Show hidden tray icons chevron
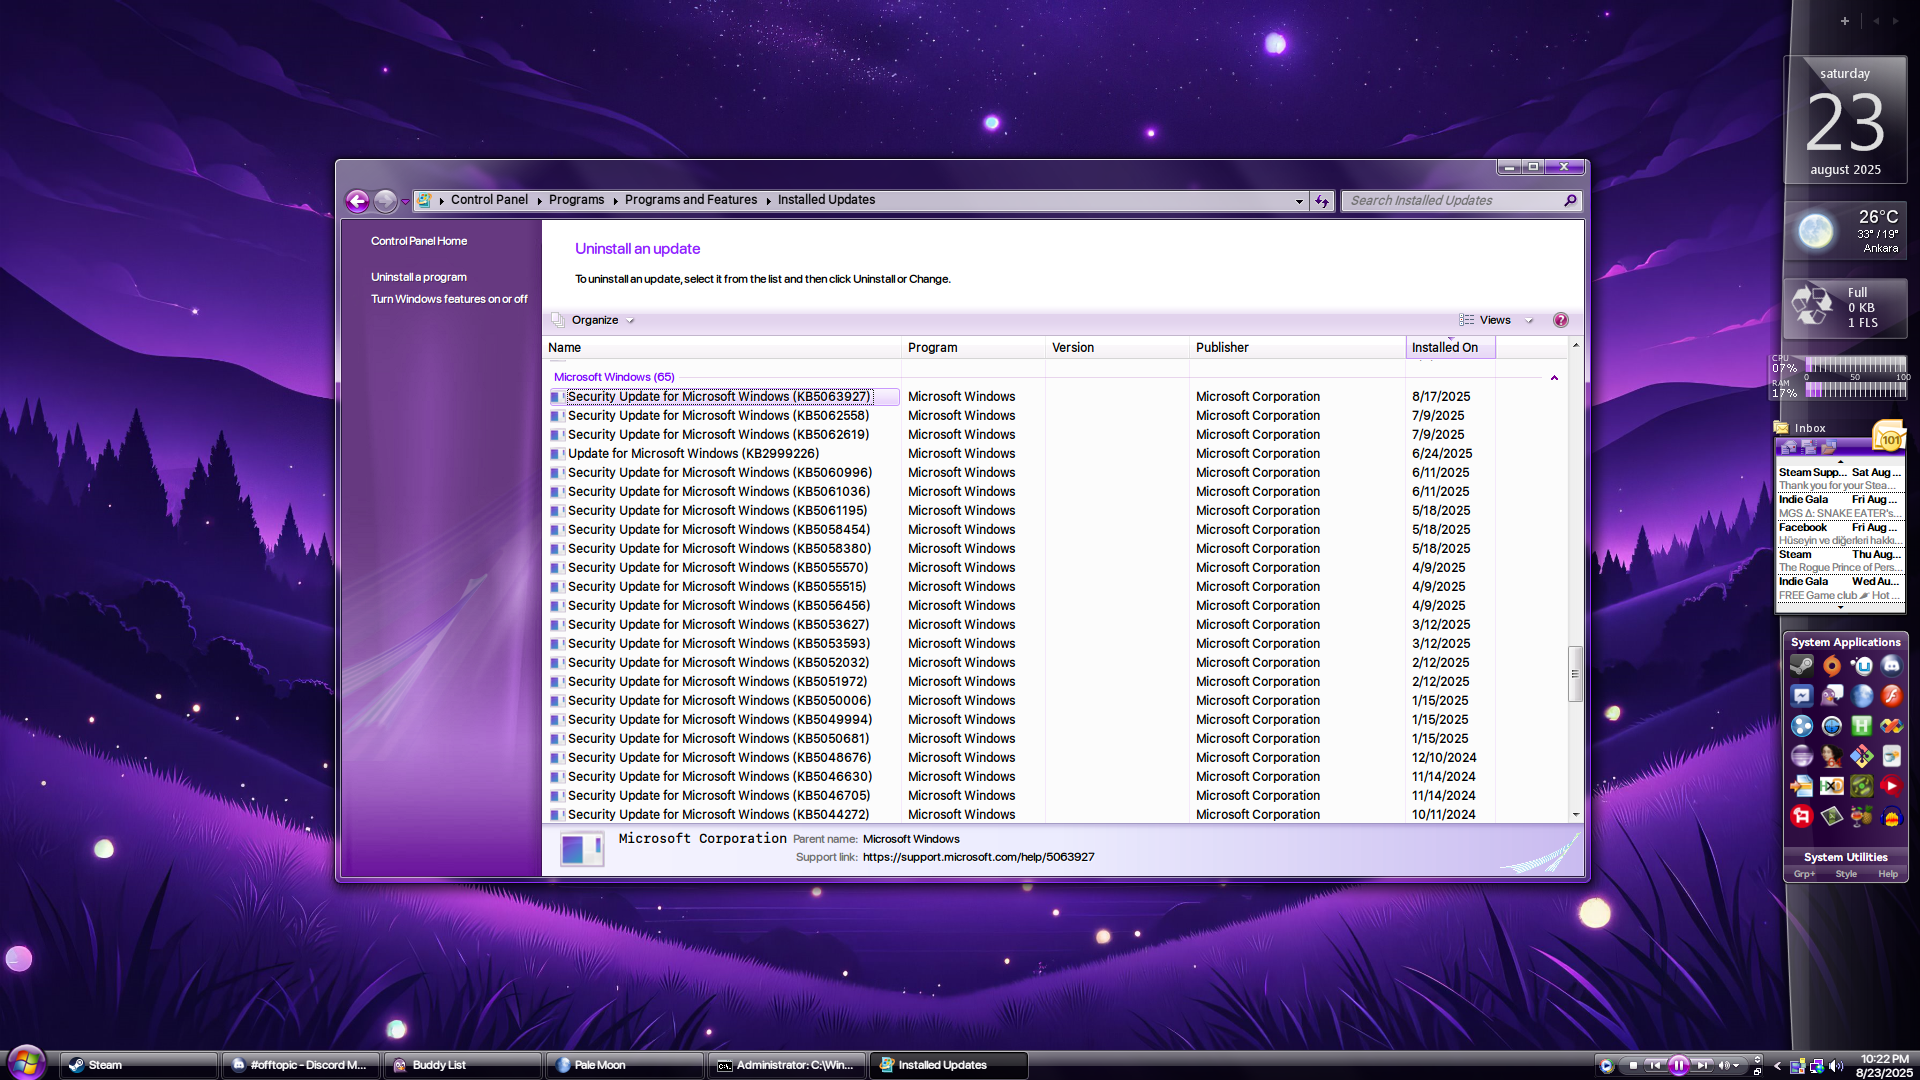This screenshot has height=1080, width=1920. 1777,1066
